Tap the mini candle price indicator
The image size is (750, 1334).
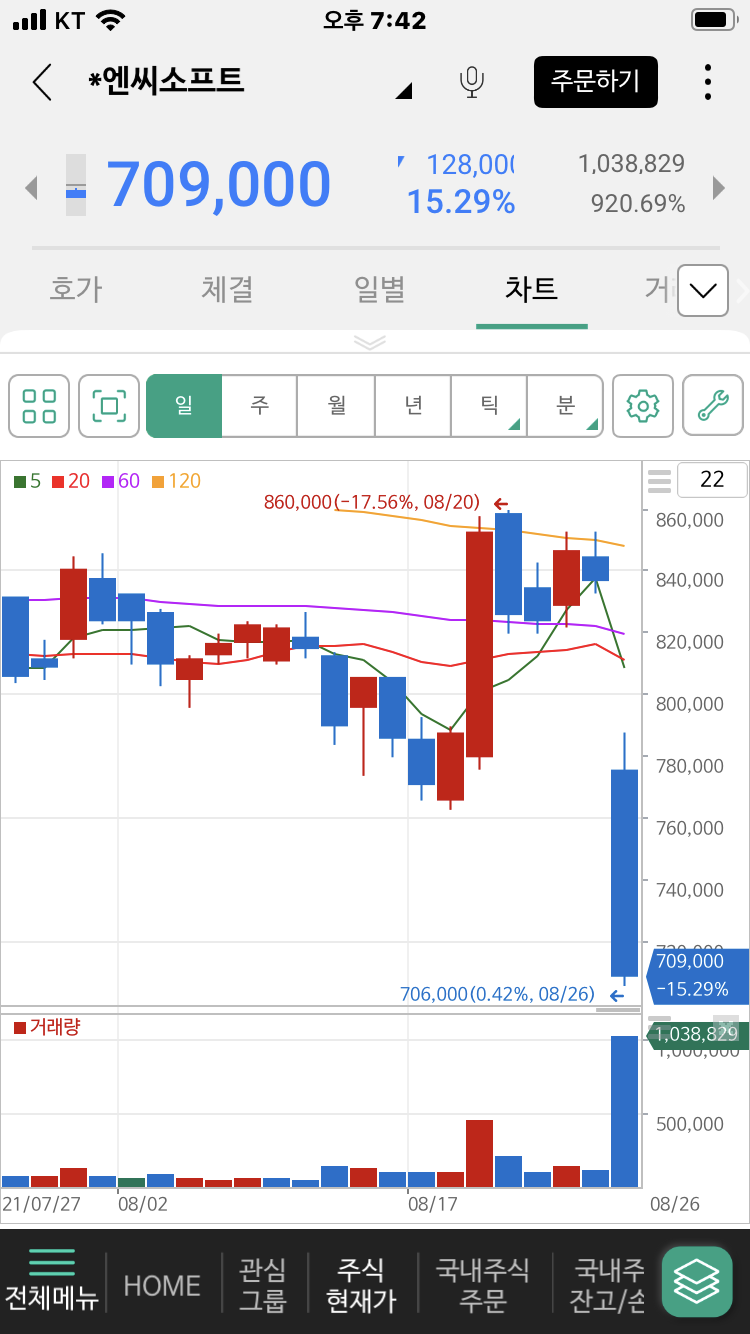tap(76, 185)
